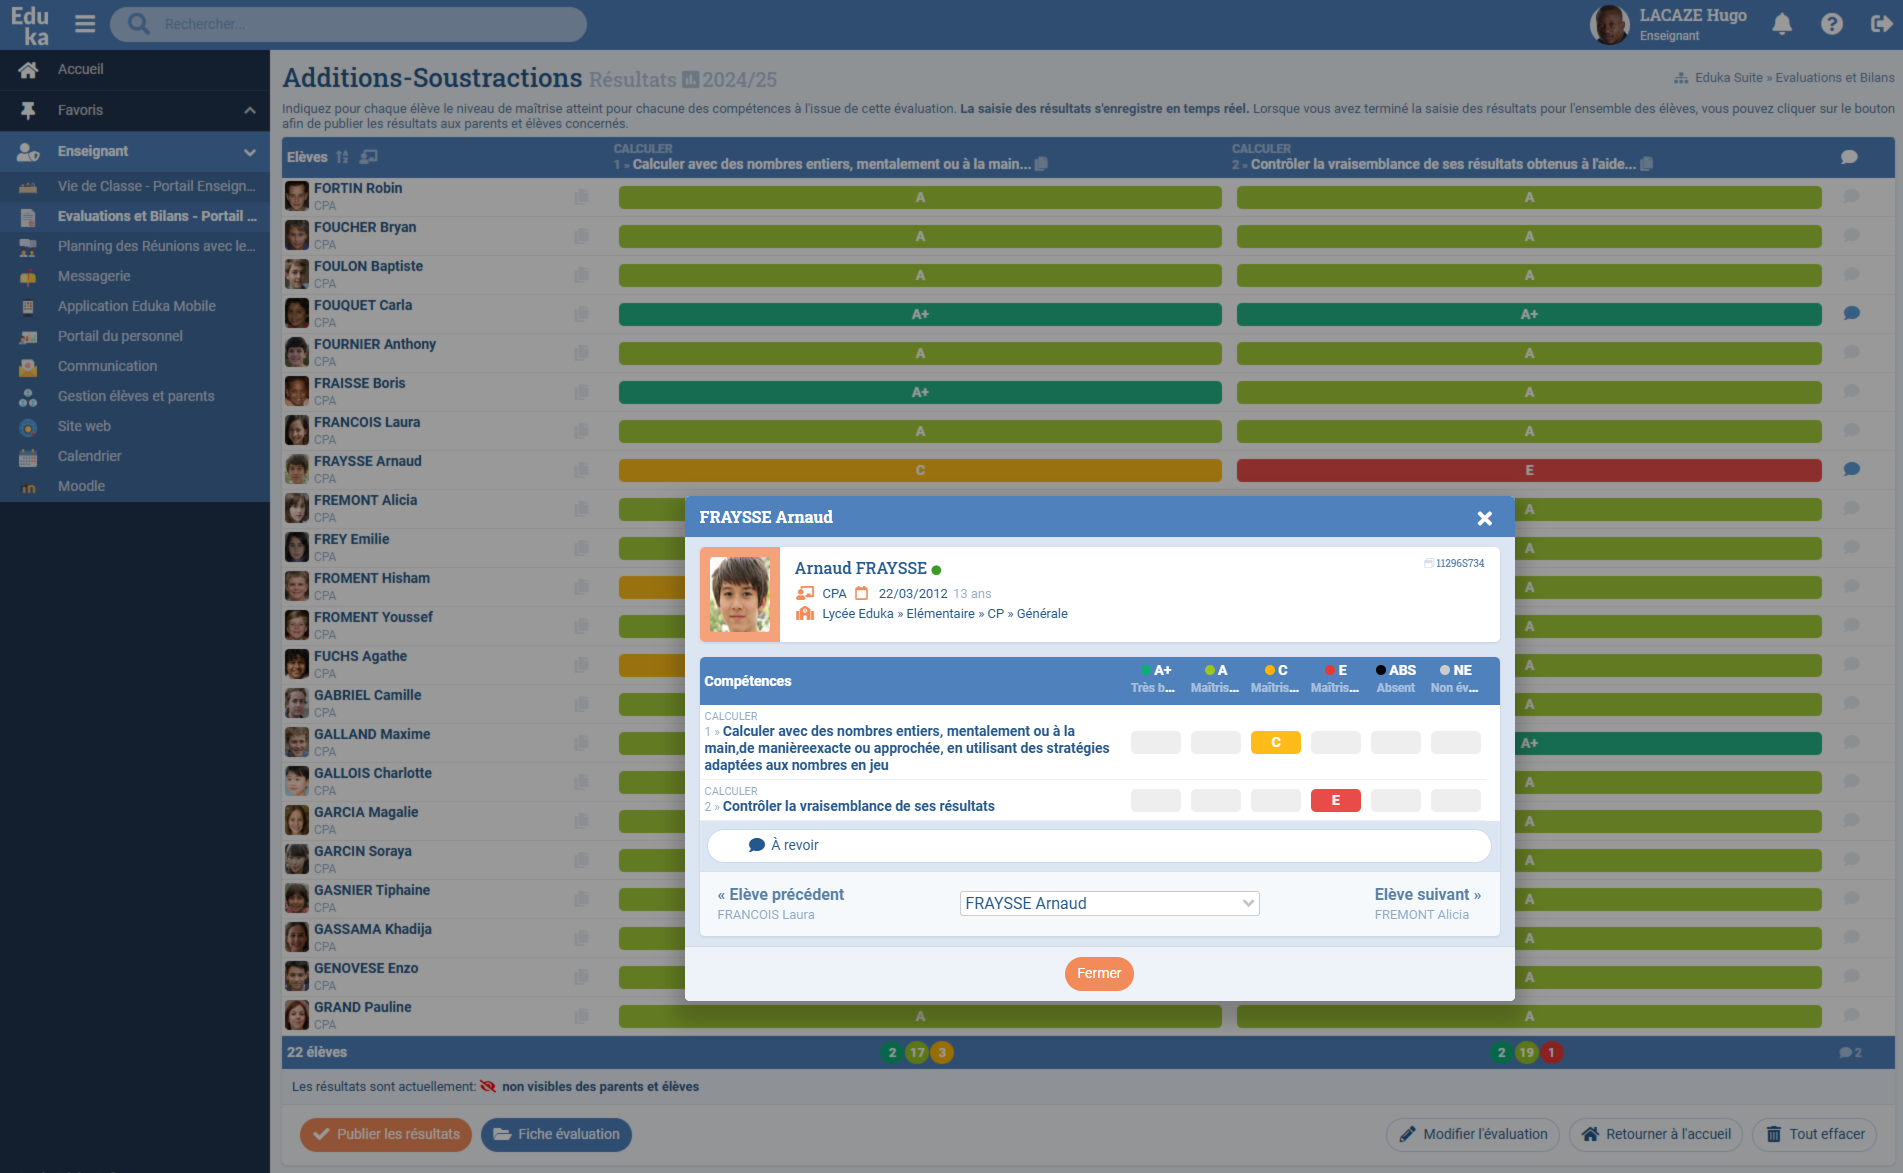
Task: Select the NE option for competence 1
Action: click(x=1455, y=743)
